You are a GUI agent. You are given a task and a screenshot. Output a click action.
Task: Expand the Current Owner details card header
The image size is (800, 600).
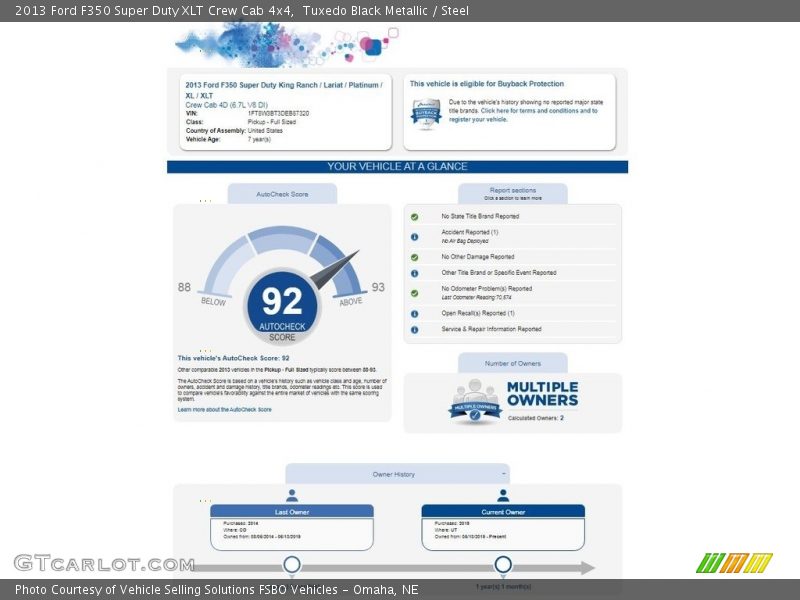[503, 511]
